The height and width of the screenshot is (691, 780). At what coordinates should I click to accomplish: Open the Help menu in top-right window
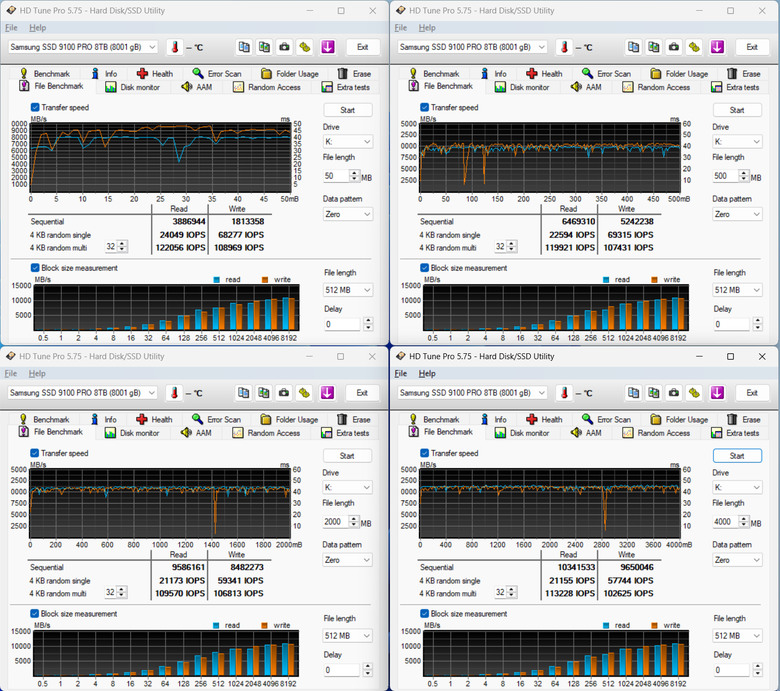click(427, 28)
